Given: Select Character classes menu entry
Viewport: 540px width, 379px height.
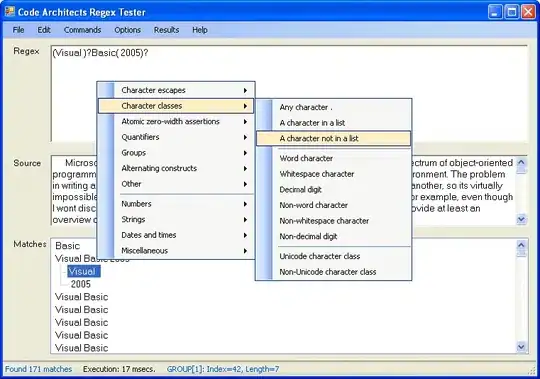Looking at the screenshot, I should click(176, 106).
